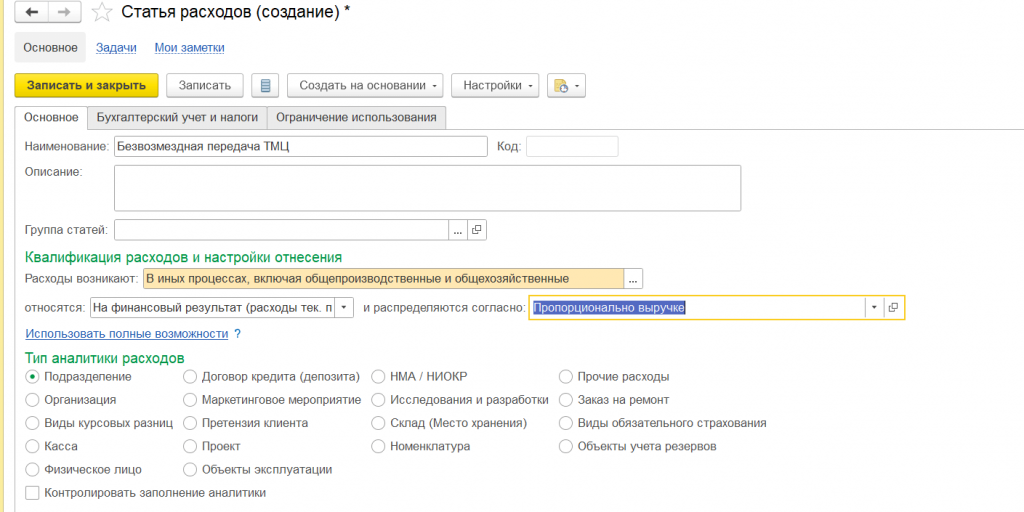Select the Проект radio button

click(190, 447)
